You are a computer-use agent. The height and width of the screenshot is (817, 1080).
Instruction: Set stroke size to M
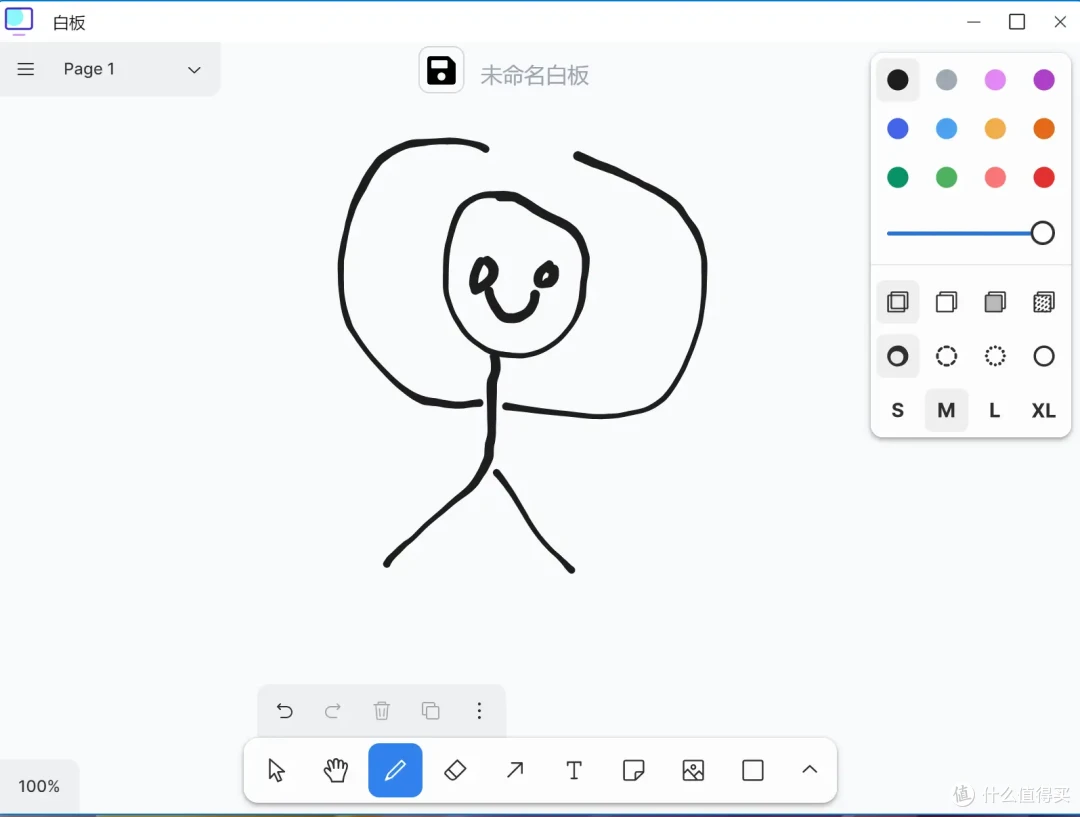pos(946,411)
